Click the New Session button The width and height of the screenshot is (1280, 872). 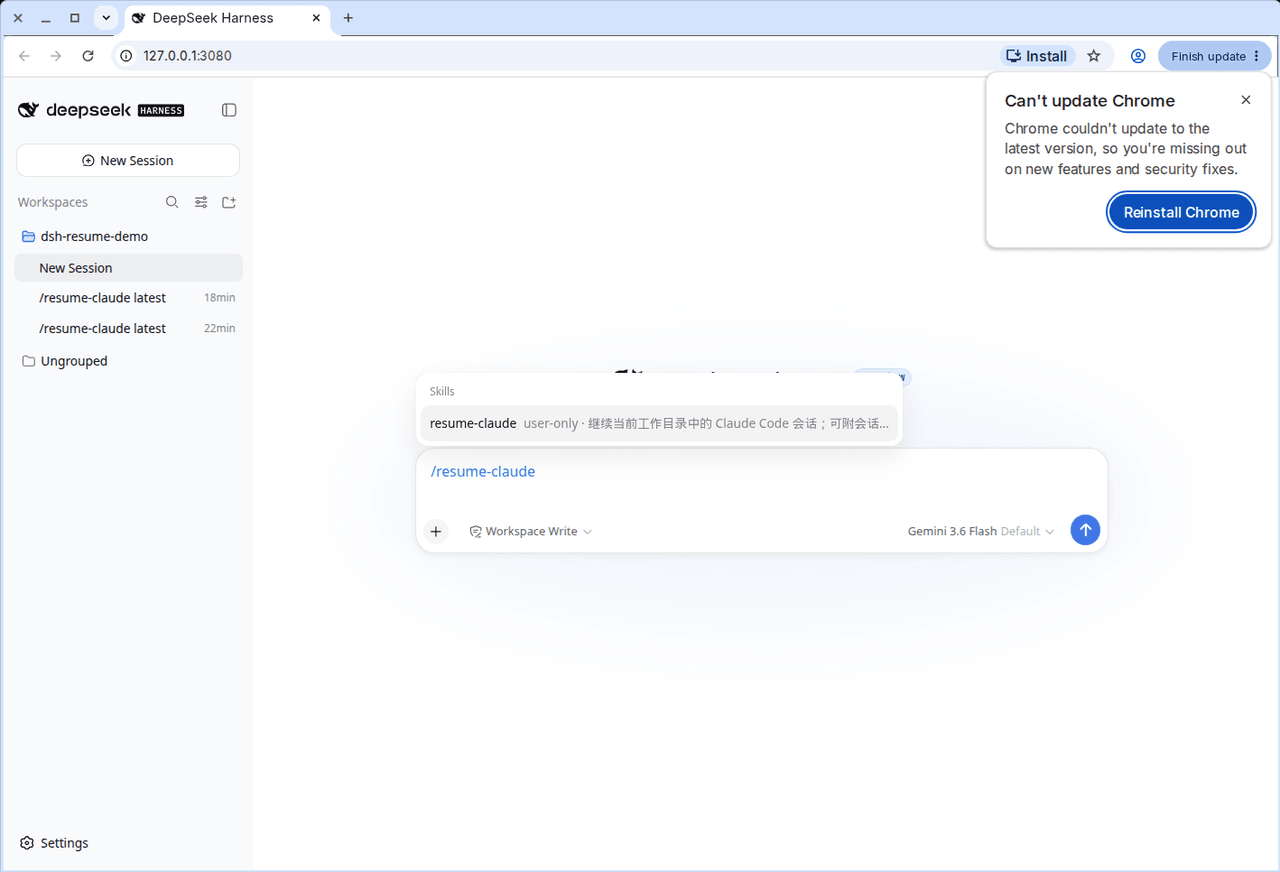pyautogui.click(x=128, y=160)
